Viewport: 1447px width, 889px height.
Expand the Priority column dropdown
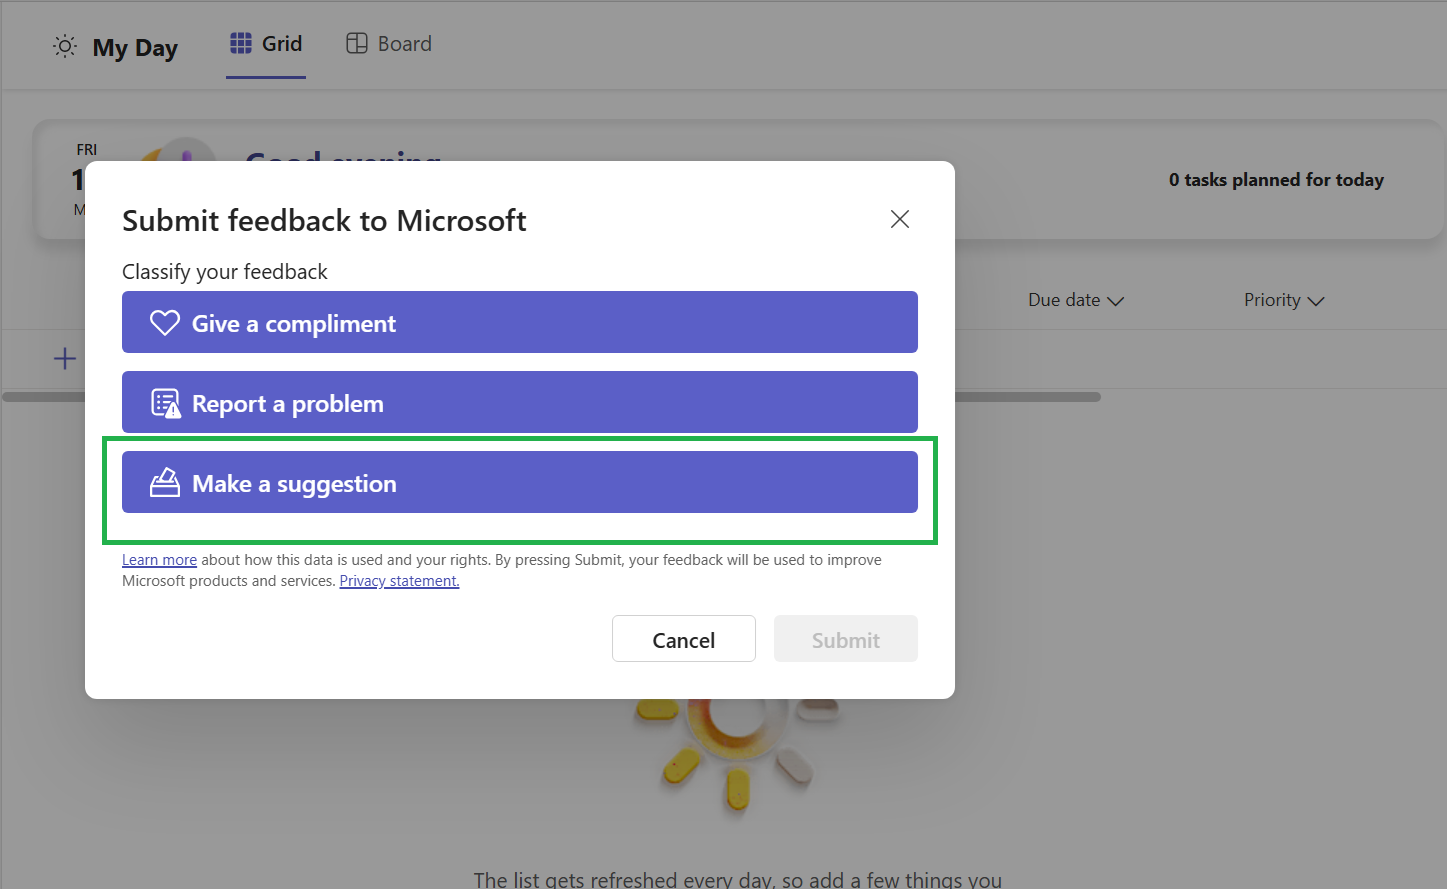point(1284,300)
